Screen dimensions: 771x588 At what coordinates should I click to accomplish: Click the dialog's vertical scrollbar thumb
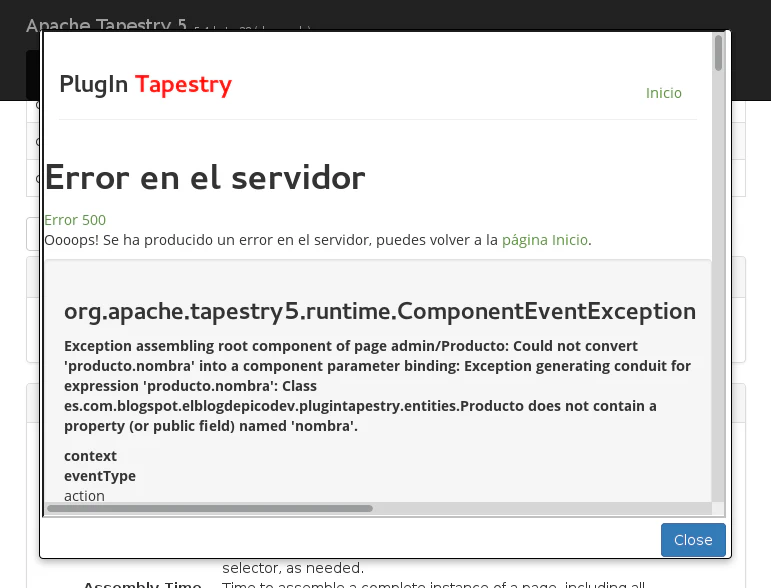point(718,52)
